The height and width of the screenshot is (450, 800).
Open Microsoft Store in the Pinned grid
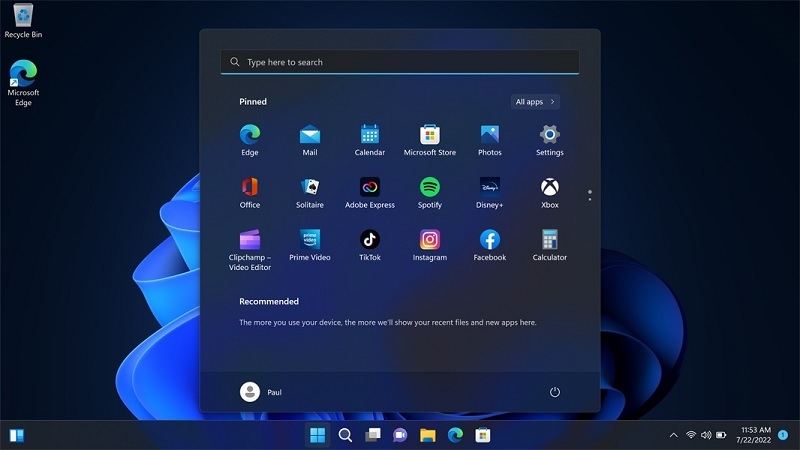pos(430,140)
